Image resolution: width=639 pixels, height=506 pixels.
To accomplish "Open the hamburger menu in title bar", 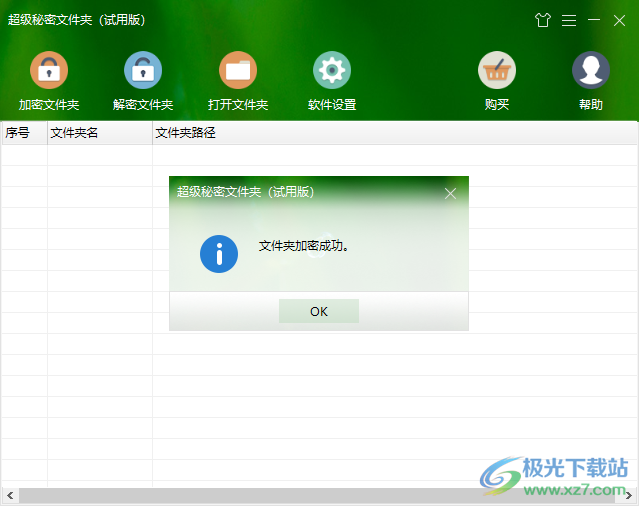I will 569,20.
